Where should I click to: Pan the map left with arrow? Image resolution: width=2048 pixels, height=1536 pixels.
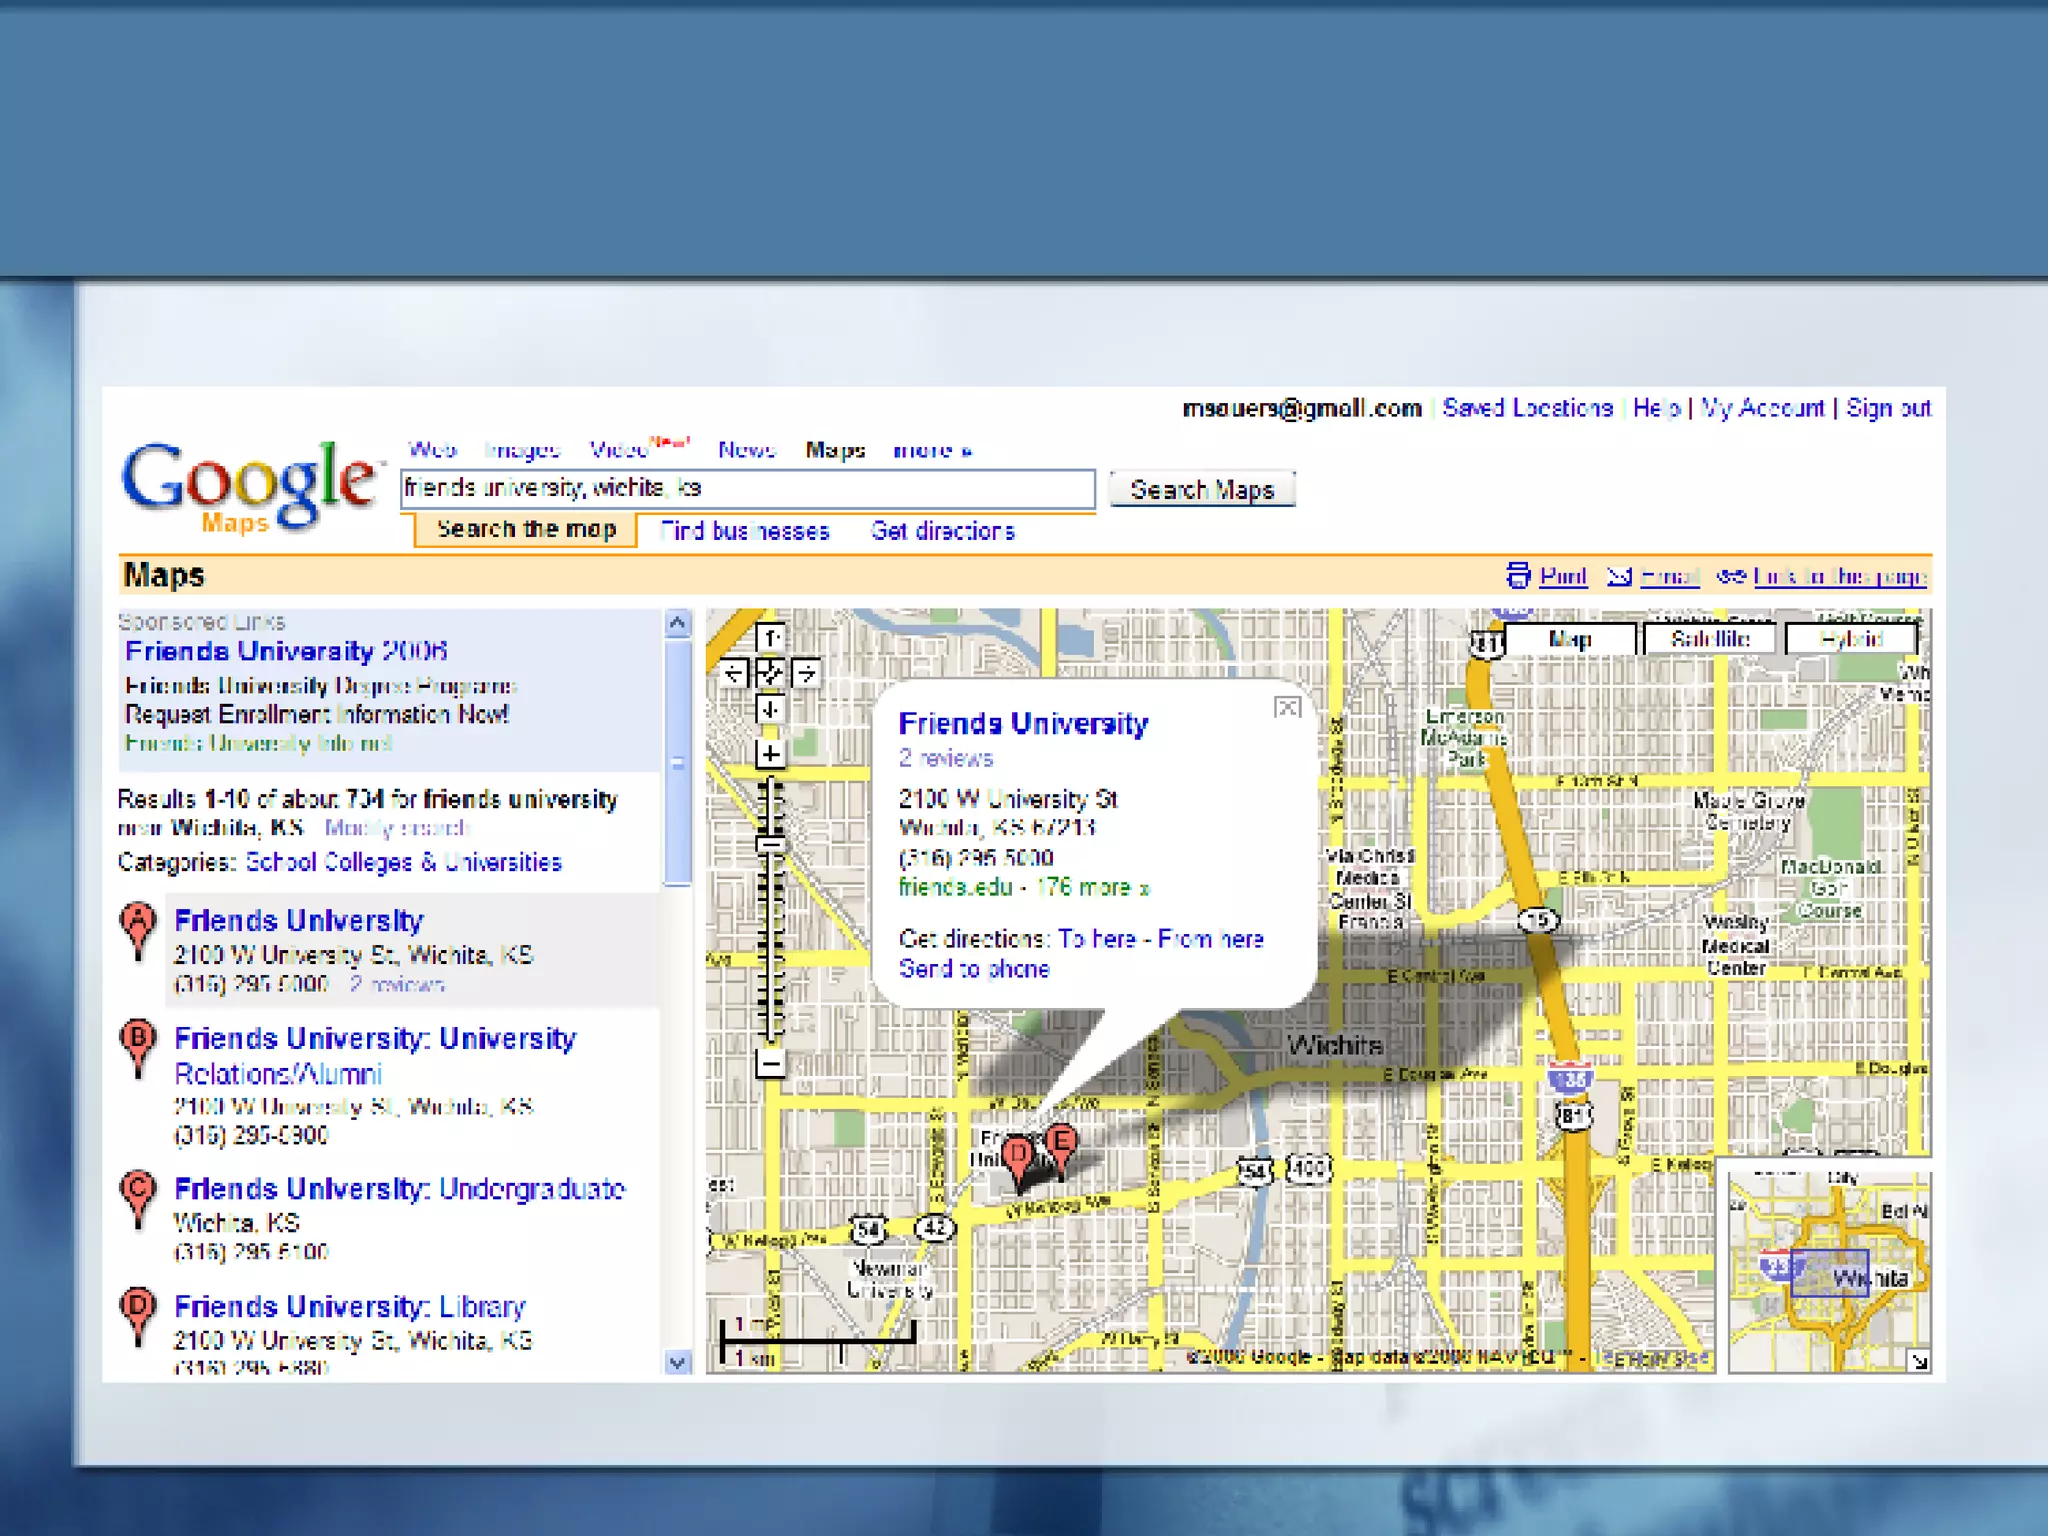[x=733, y=673]
